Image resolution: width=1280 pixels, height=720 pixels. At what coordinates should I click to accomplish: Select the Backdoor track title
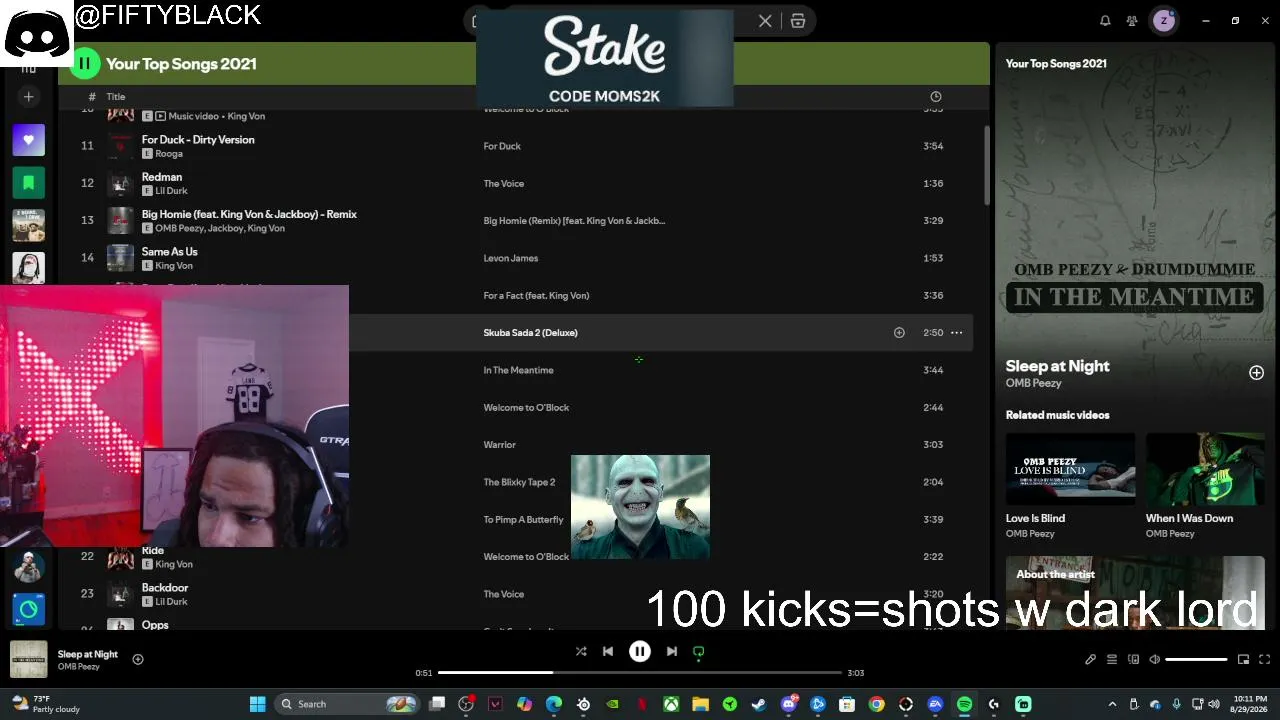click(x=165, y=588)
